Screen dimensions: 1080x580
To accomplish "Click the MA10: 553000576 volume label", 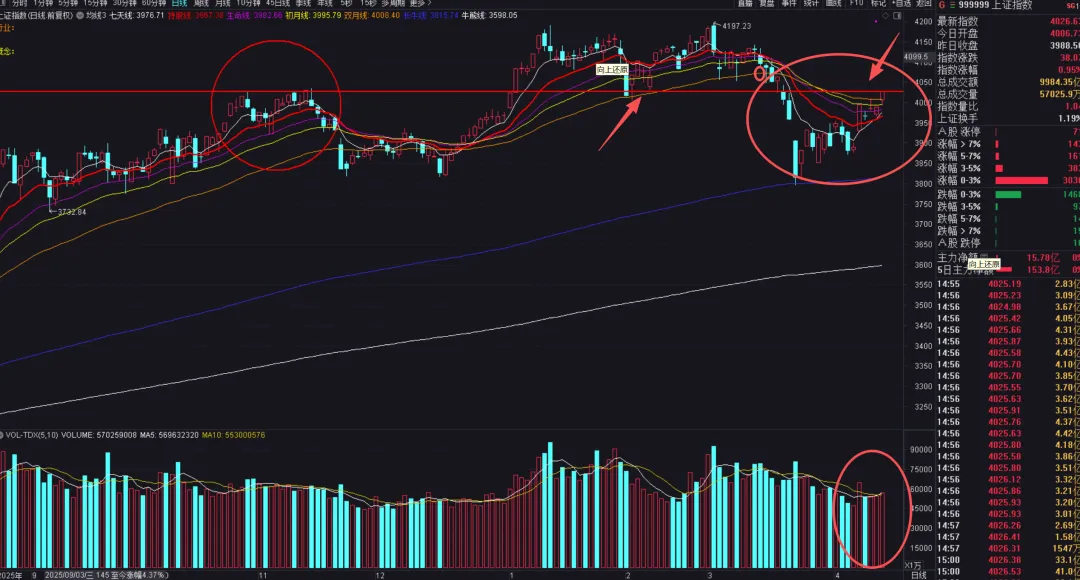I will click(x=233, y=435).
